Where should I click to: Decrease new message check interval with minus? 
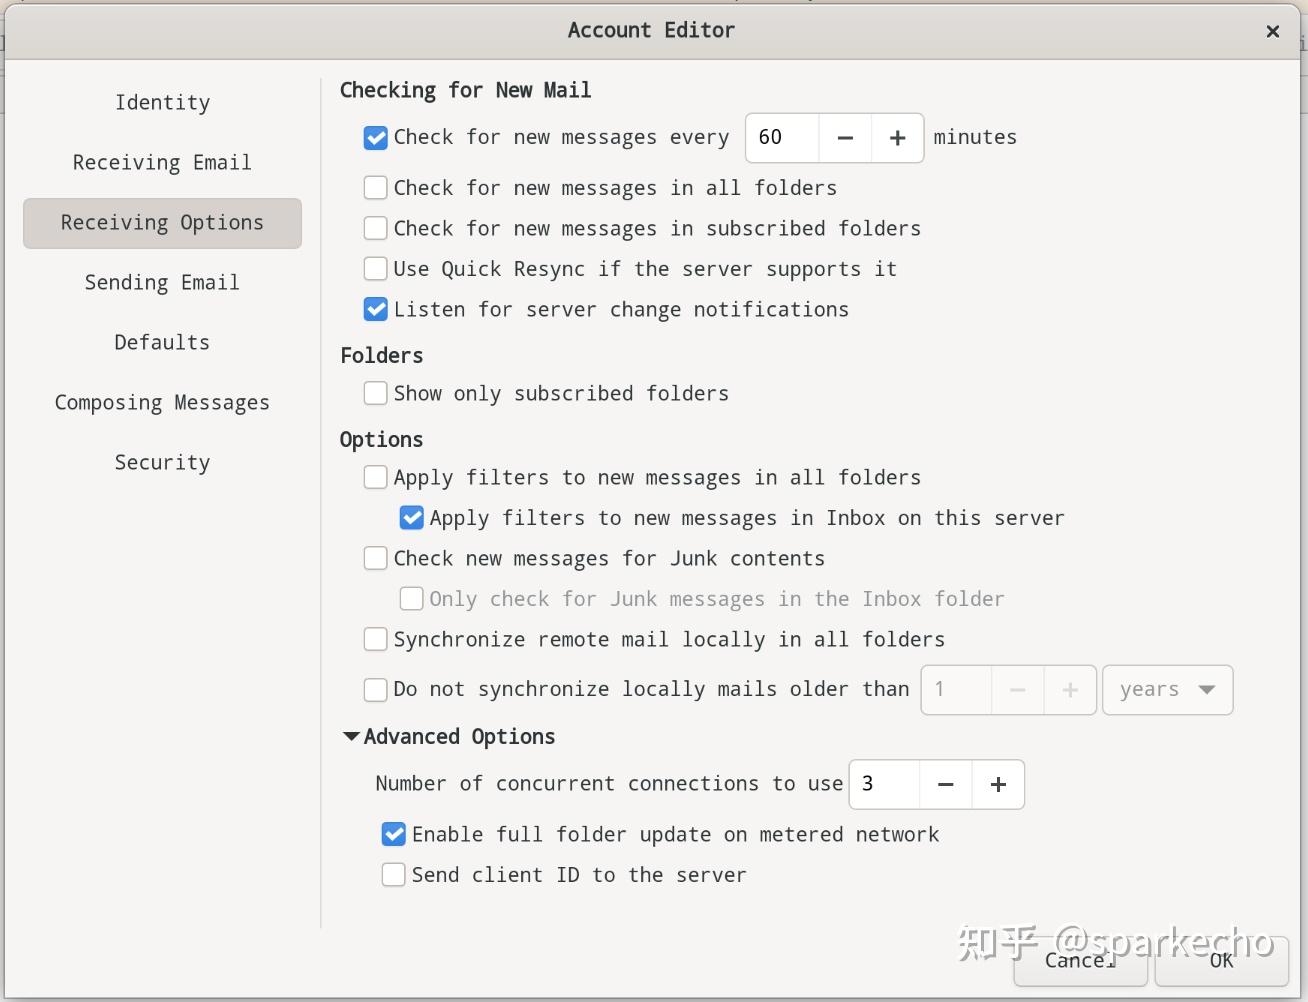click(845, 138)
